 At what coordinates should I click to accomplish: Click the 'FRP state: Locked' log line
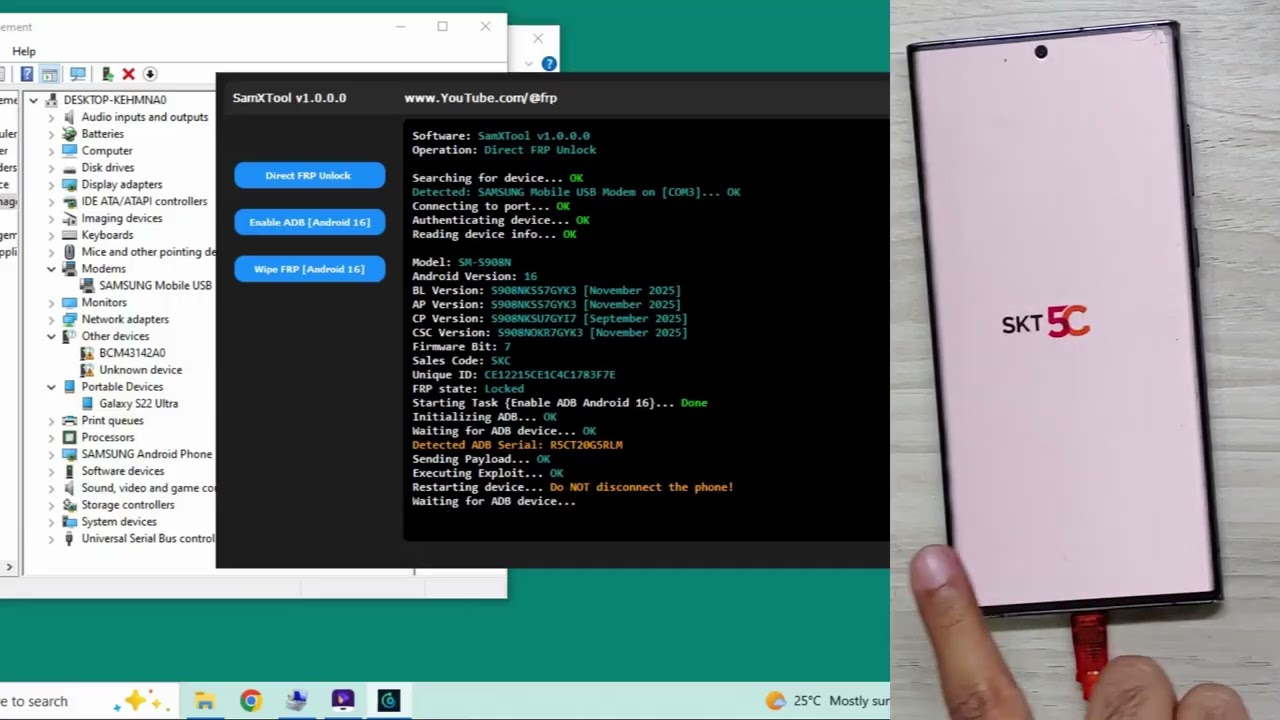click(468, 389)
